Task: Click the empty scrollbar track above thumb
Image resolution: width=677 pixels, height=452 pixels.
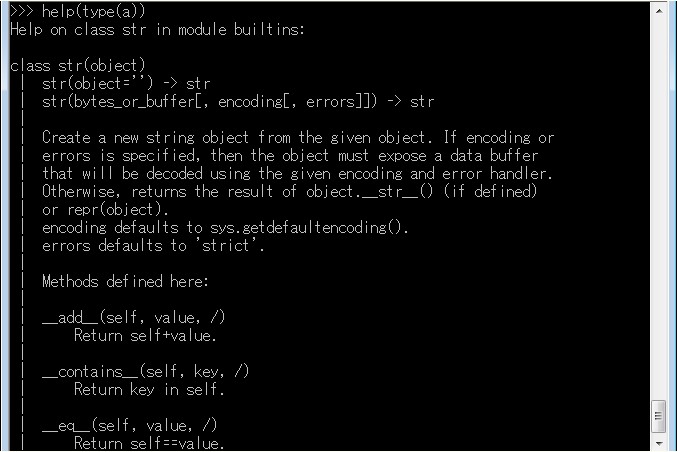Action: [659, 209]
